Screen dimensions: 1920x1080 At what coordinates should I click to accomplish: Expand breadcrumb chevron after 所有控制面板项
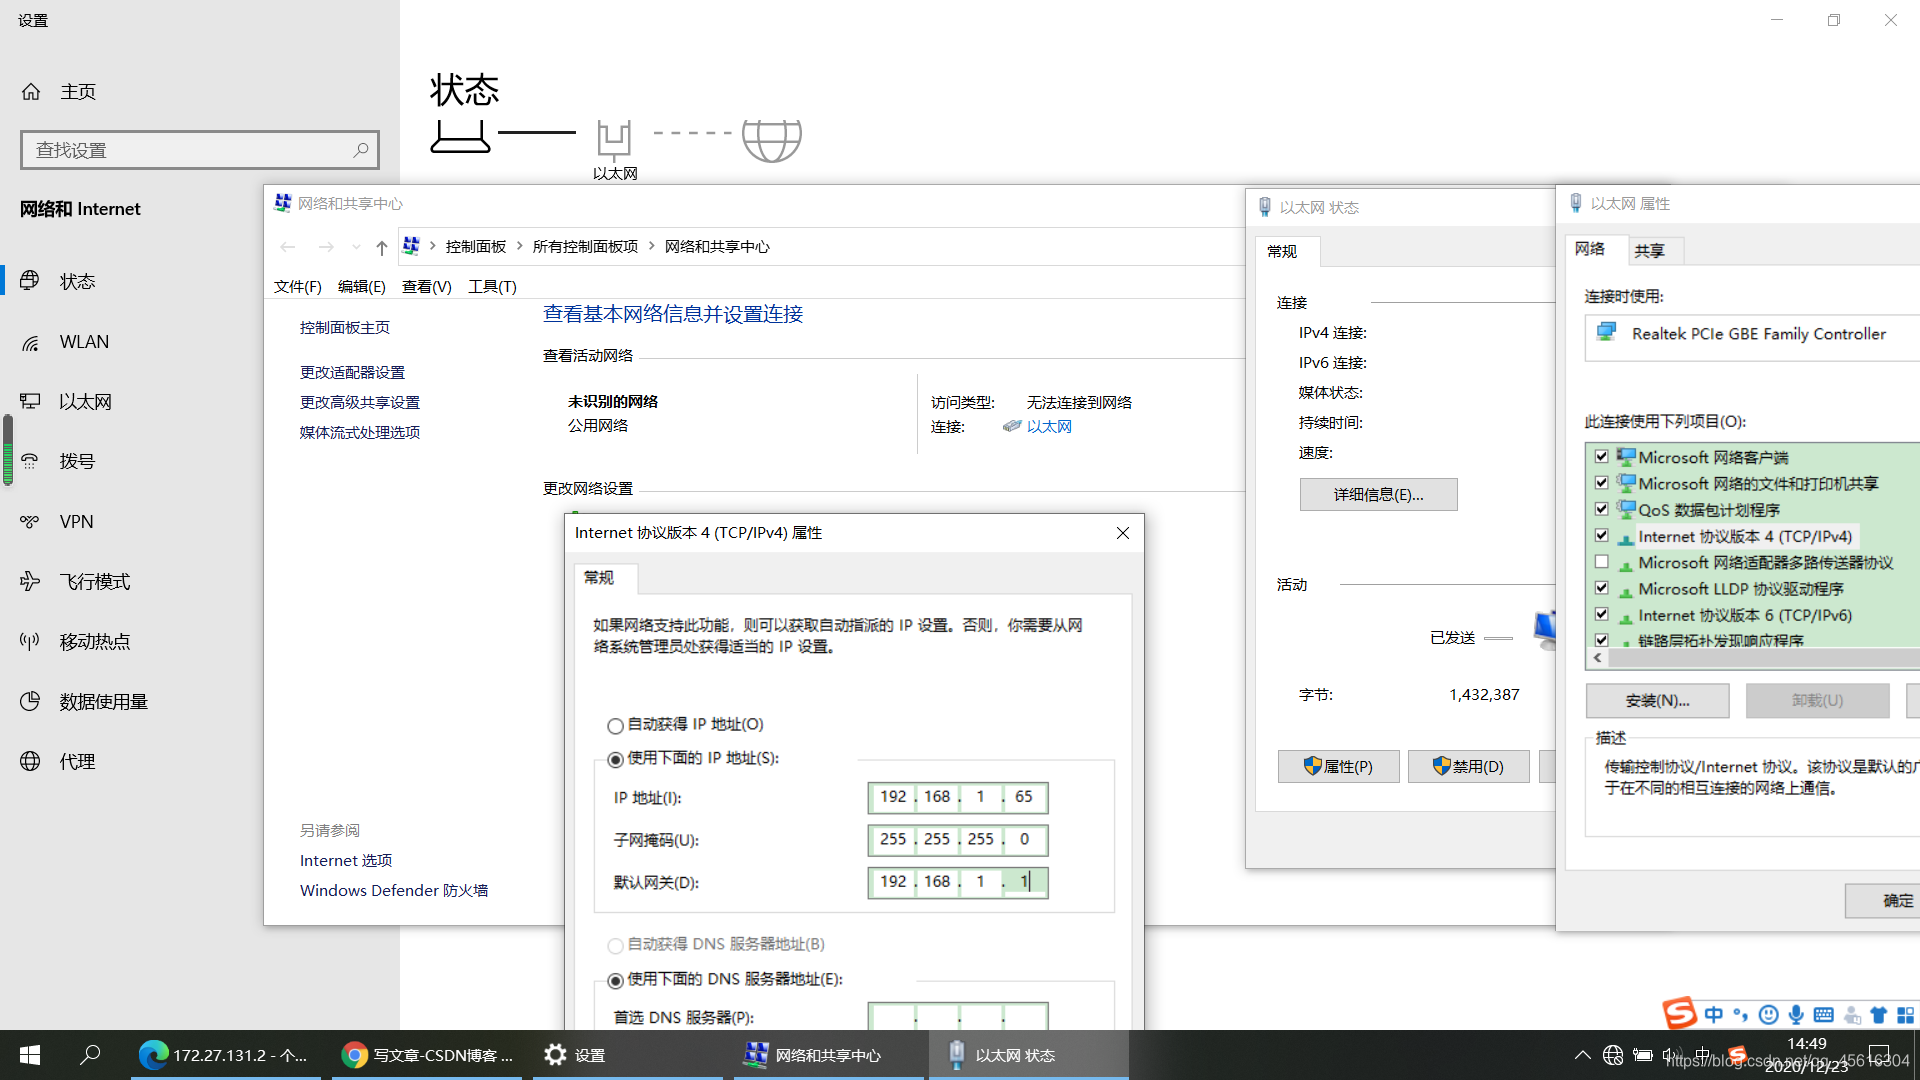[652, 246]
